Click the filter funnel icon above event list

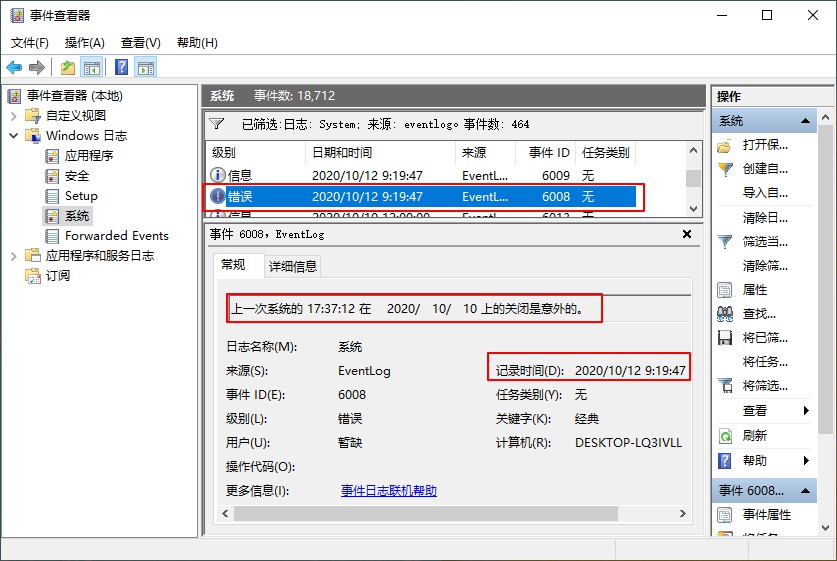[217, 124]
